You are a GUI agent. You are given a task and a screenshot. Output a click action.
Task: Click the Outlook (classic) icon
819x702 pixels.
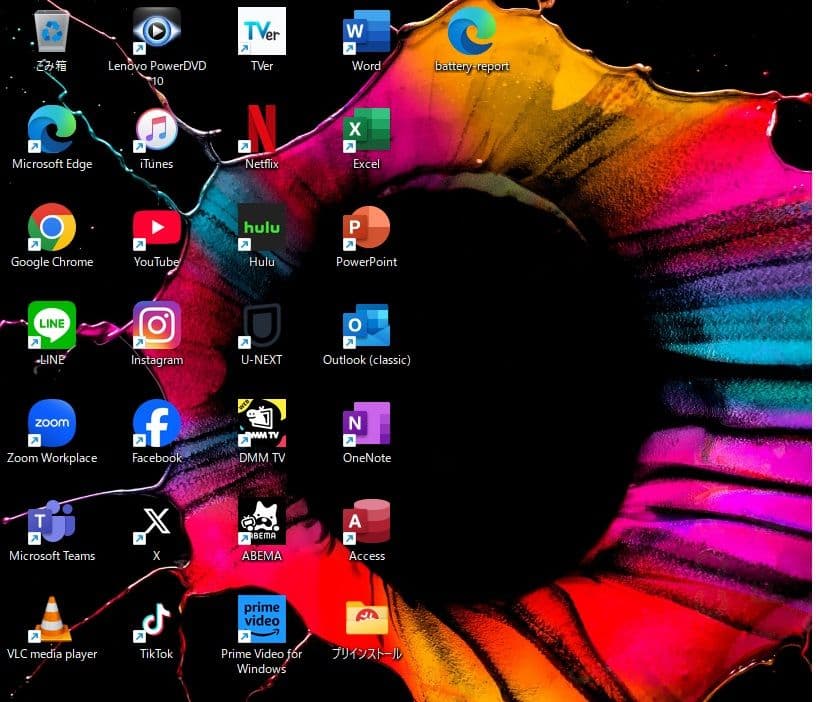point(366,326)
